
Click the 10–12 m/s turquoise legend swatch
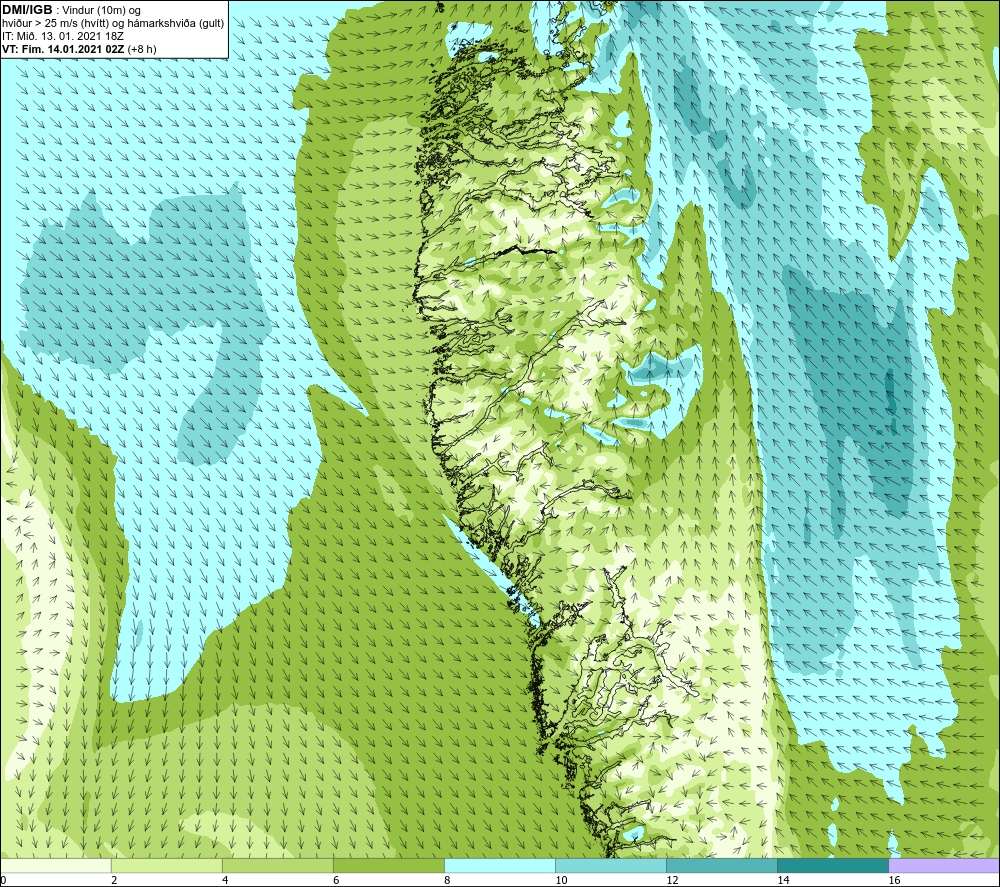[611, 865]
